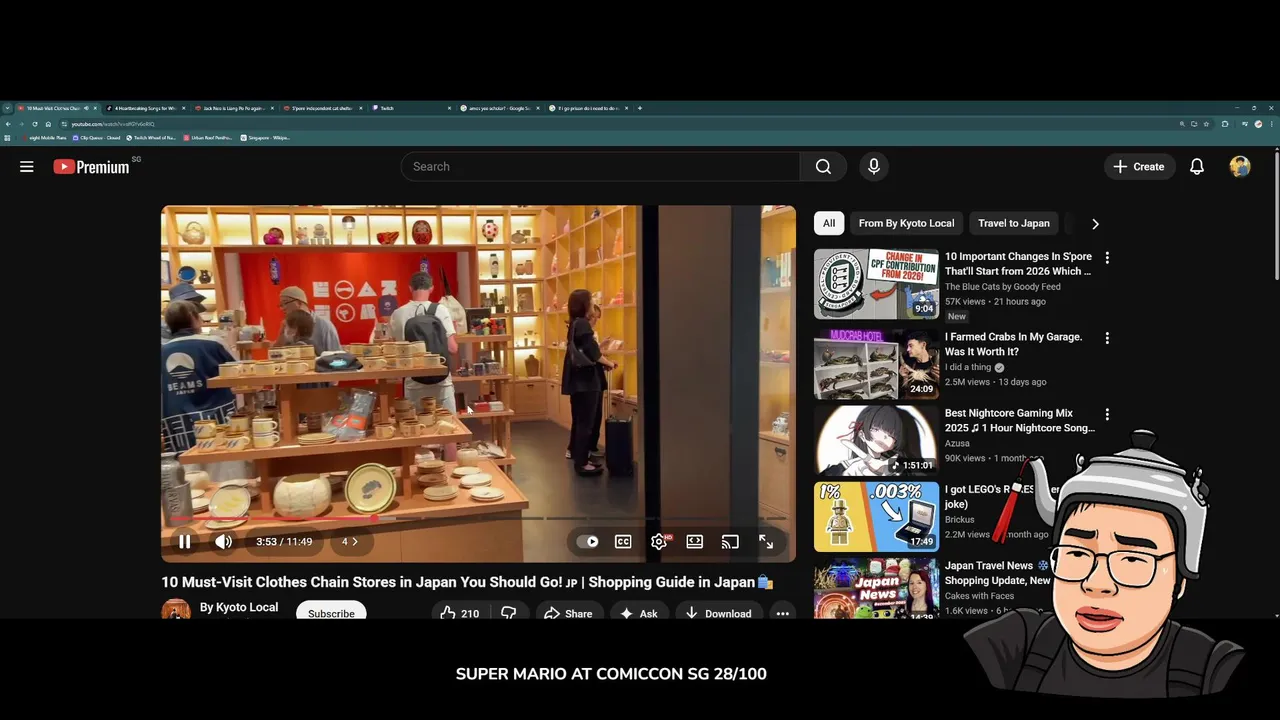This screenshot has width=1280, height=720.
Task: Open By Kyoto Local channel avatar
Action: [x=176, y=611]
